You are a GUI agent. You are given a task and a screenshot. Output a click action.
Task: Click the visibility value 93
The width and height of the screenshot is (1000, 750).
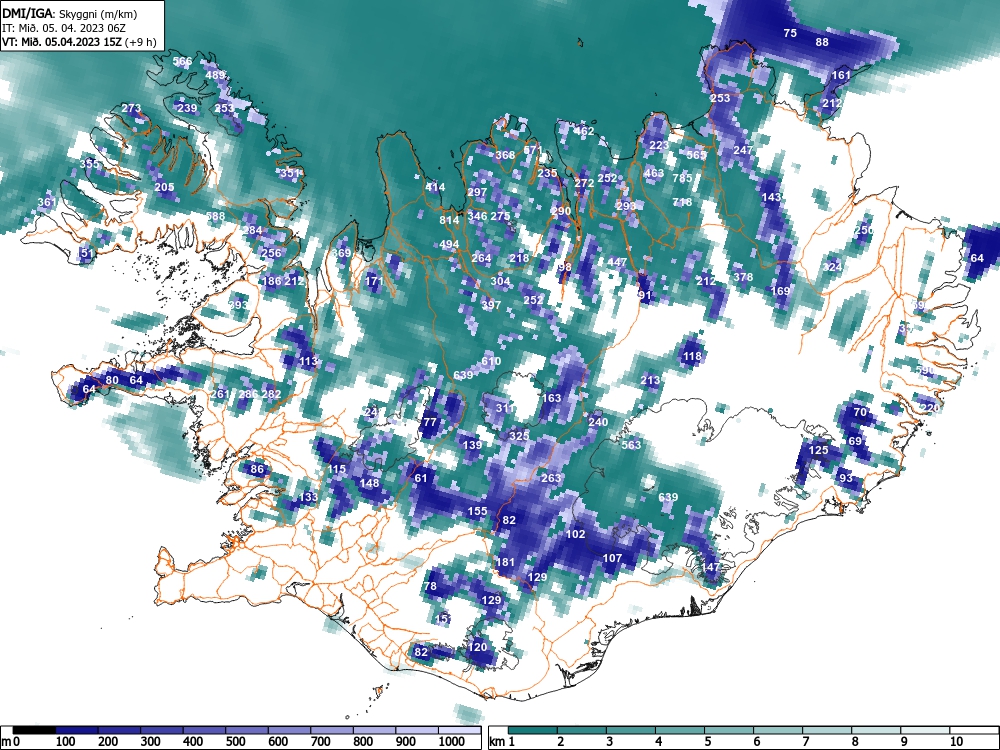(846, 478)
